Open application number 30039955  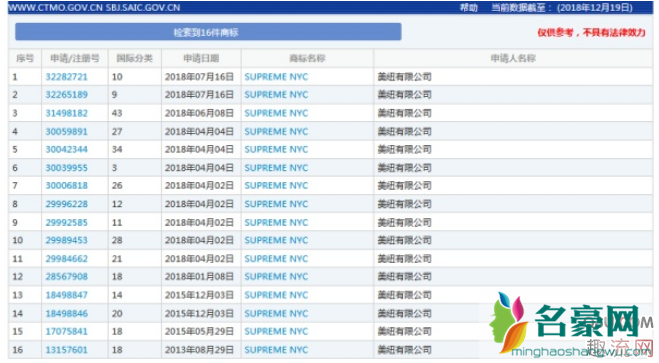pyautogui.click(x=66, y=168)
